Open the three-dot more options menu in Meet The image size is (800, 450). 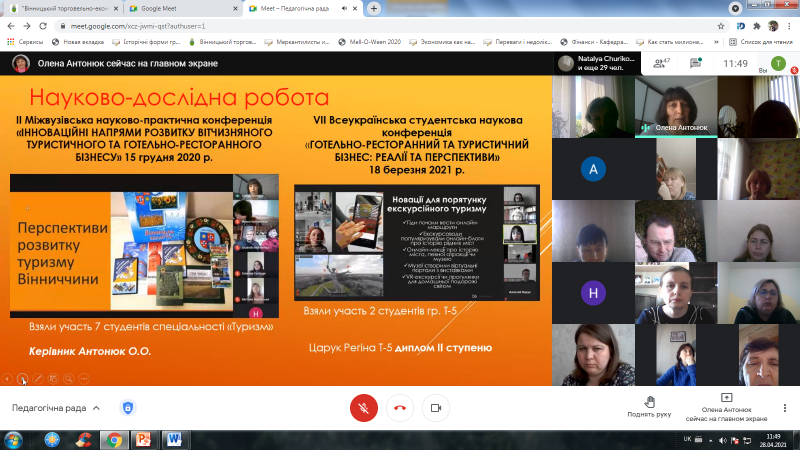[x=785, y=408]
